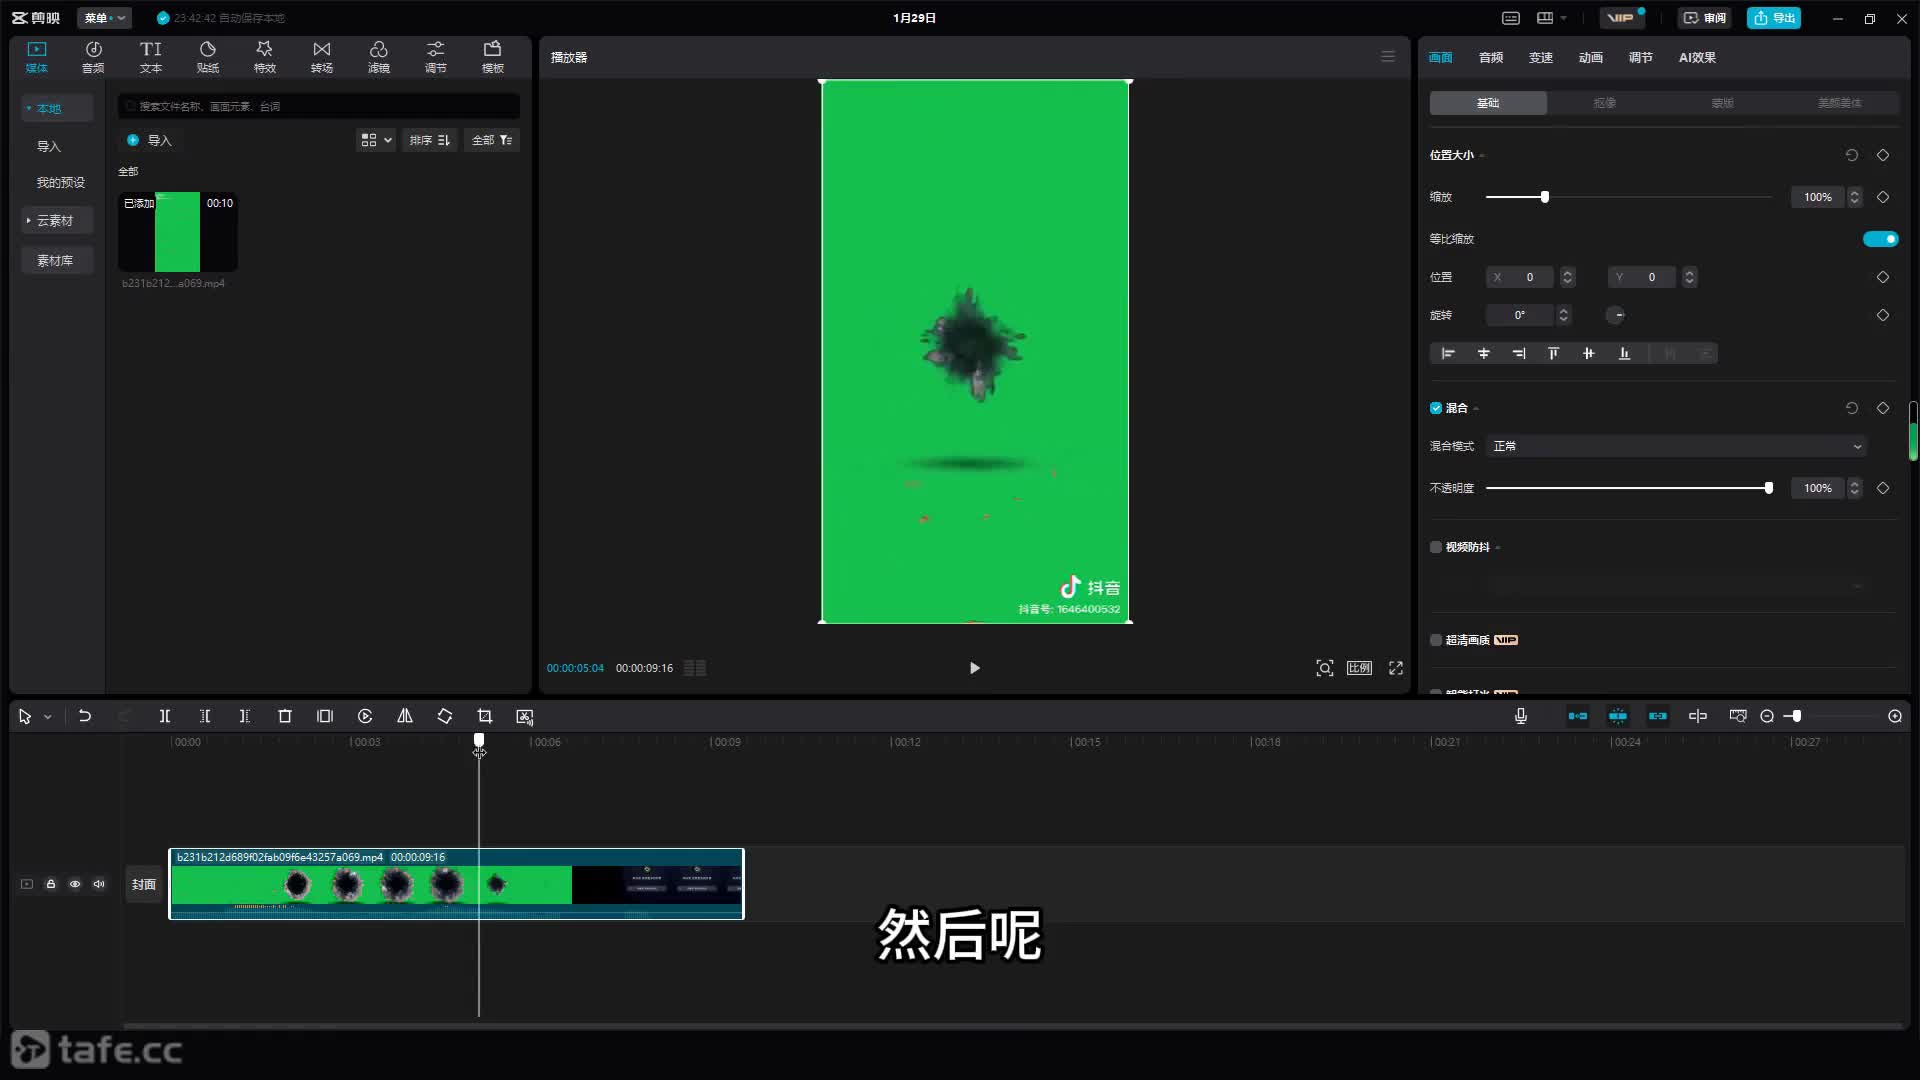This screenshot has height=1080, width=1920.
Task: Toggle the track lock icon
Action: pos(51,884)
